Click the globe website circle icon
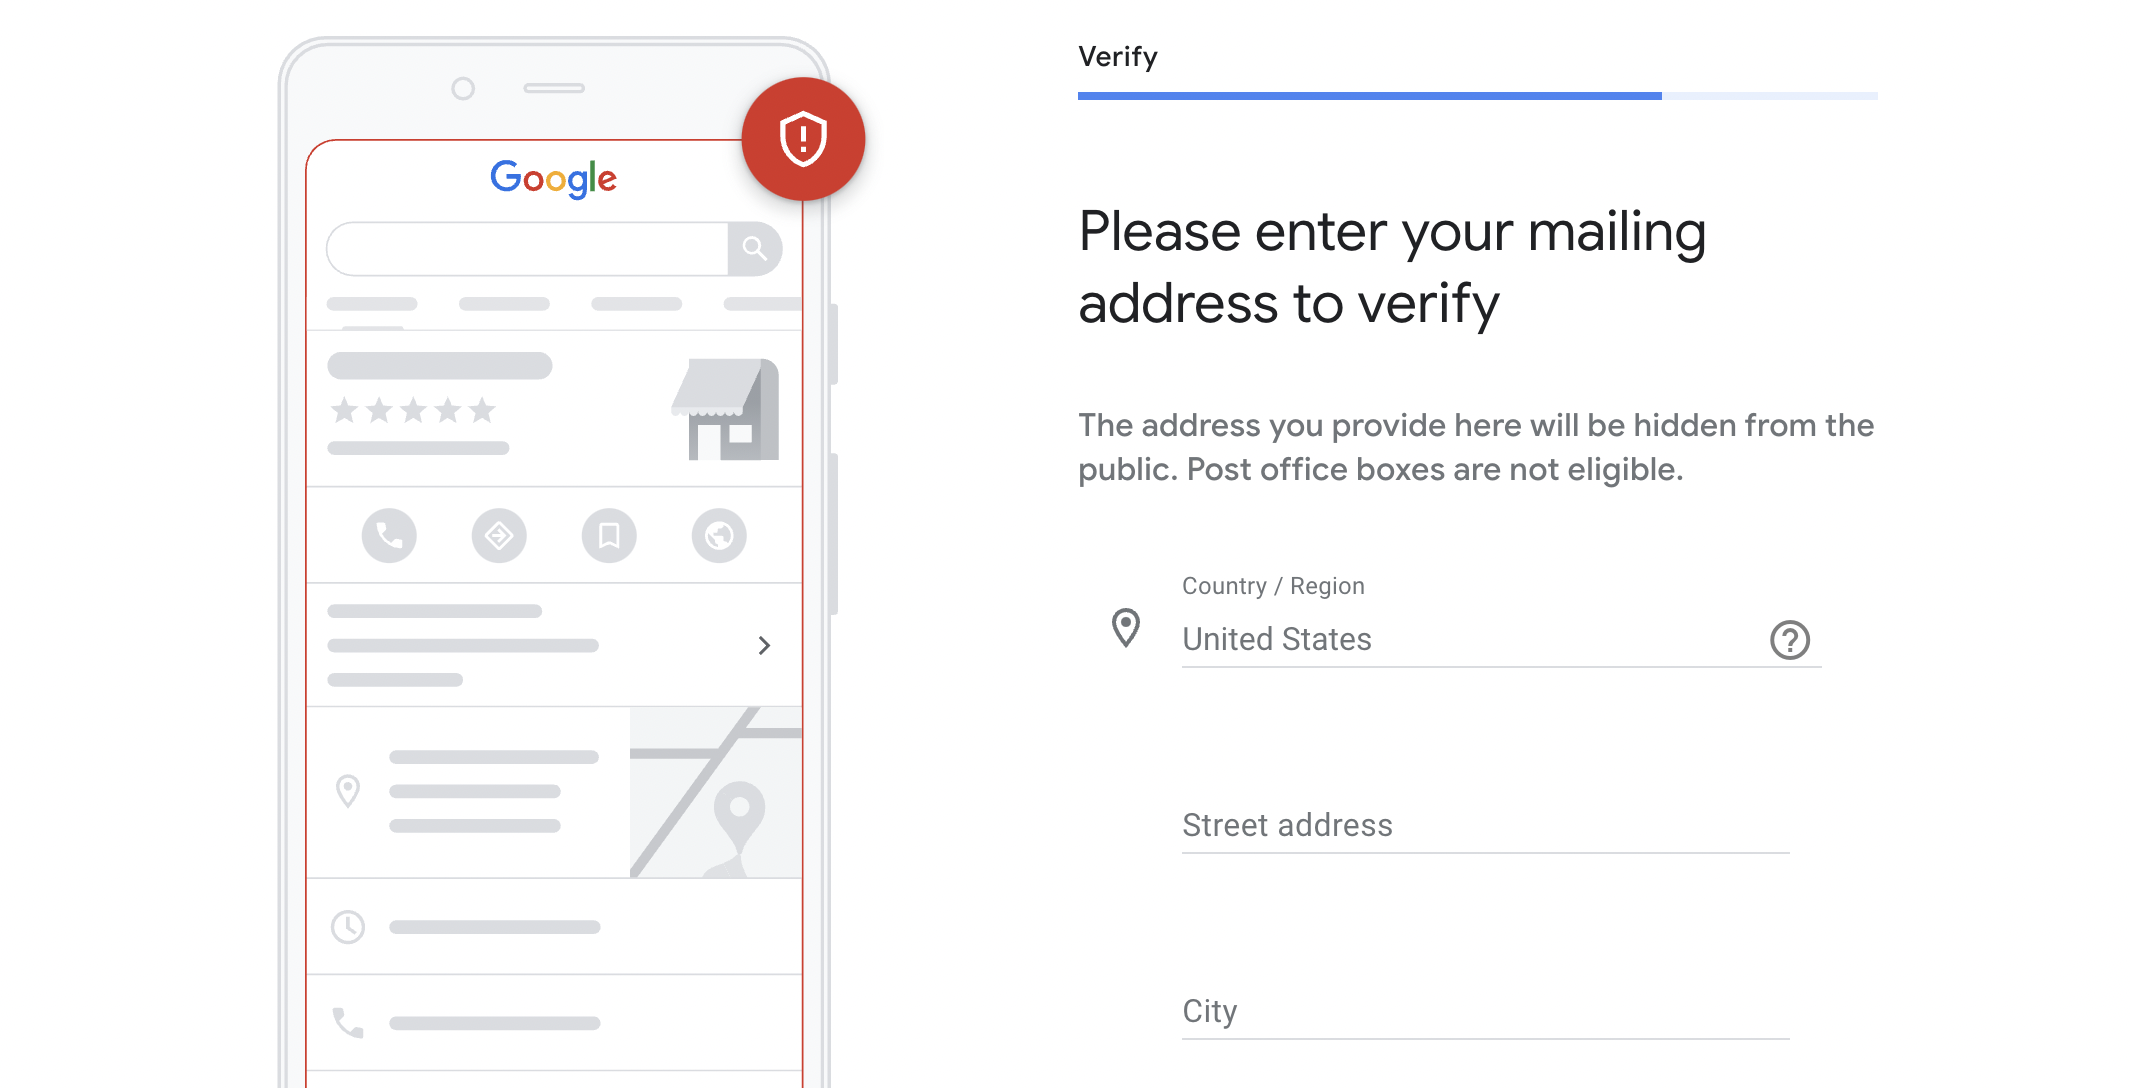 719,536
